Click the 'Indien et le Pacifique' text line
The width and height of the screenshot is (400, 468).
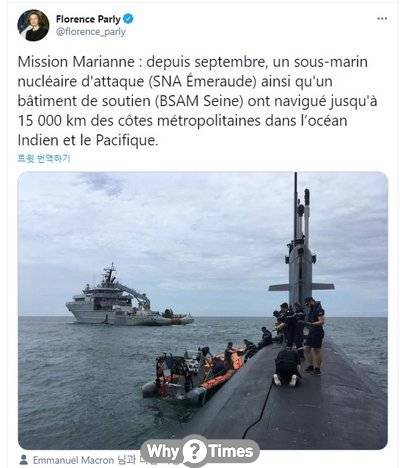88,140
